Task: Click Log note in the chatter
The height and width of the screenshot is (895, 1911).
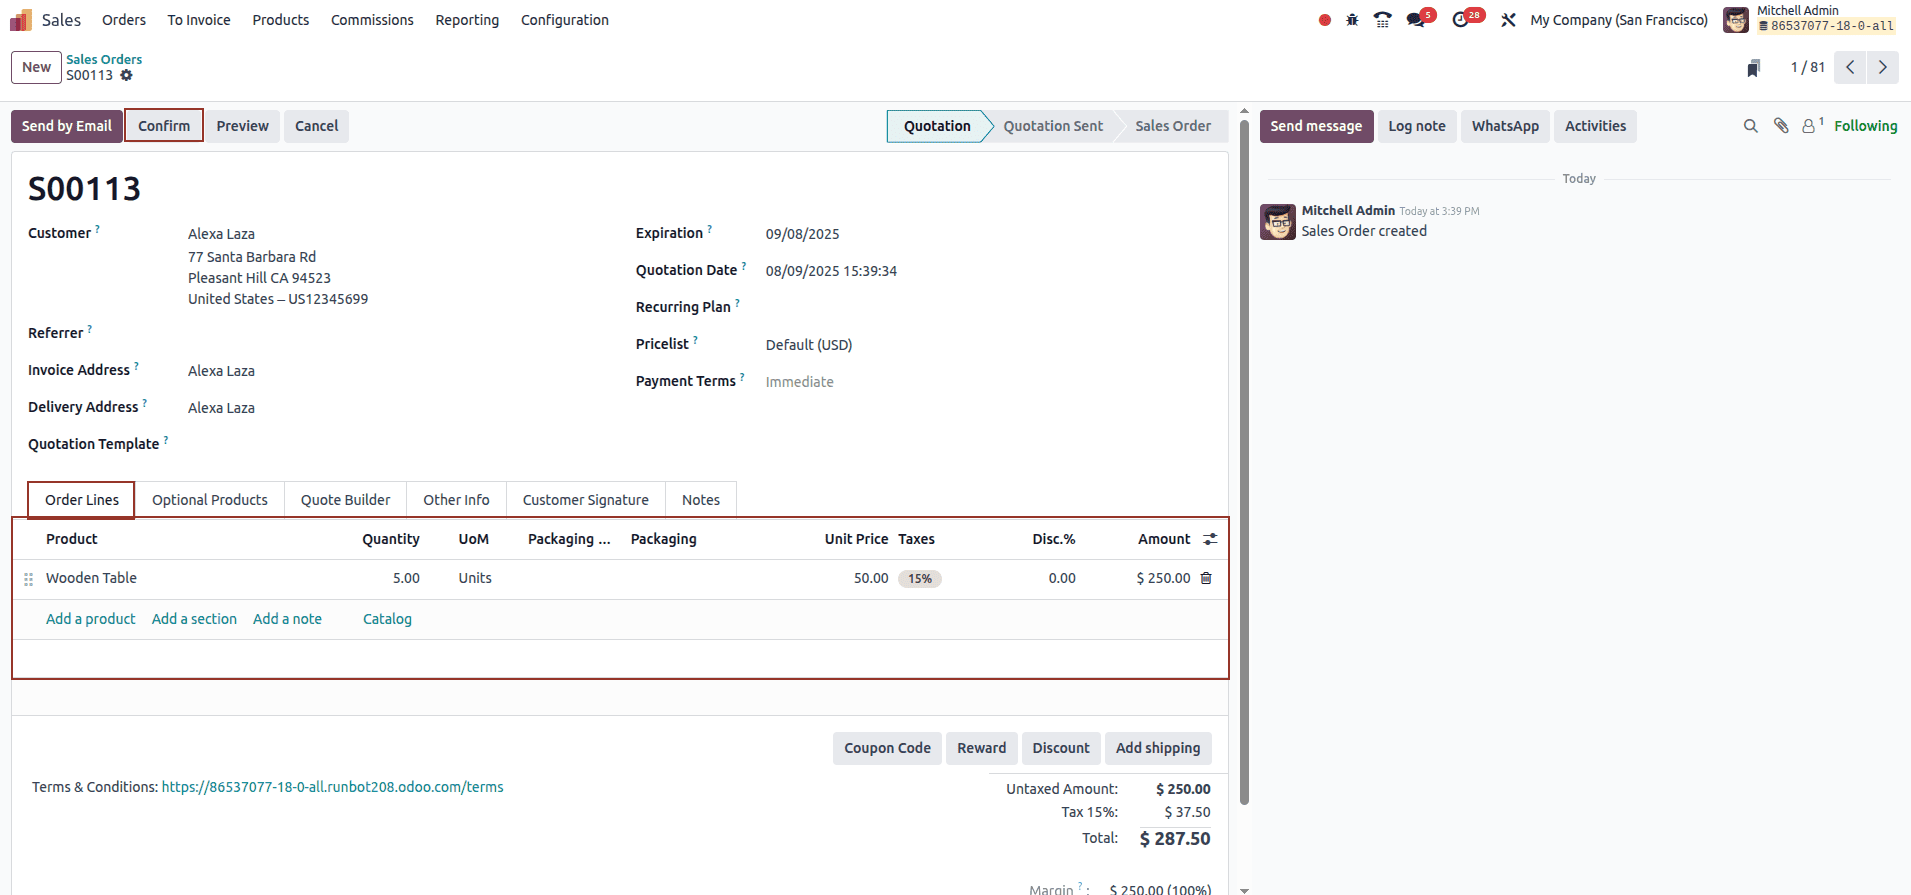Action: (1417, 126)
